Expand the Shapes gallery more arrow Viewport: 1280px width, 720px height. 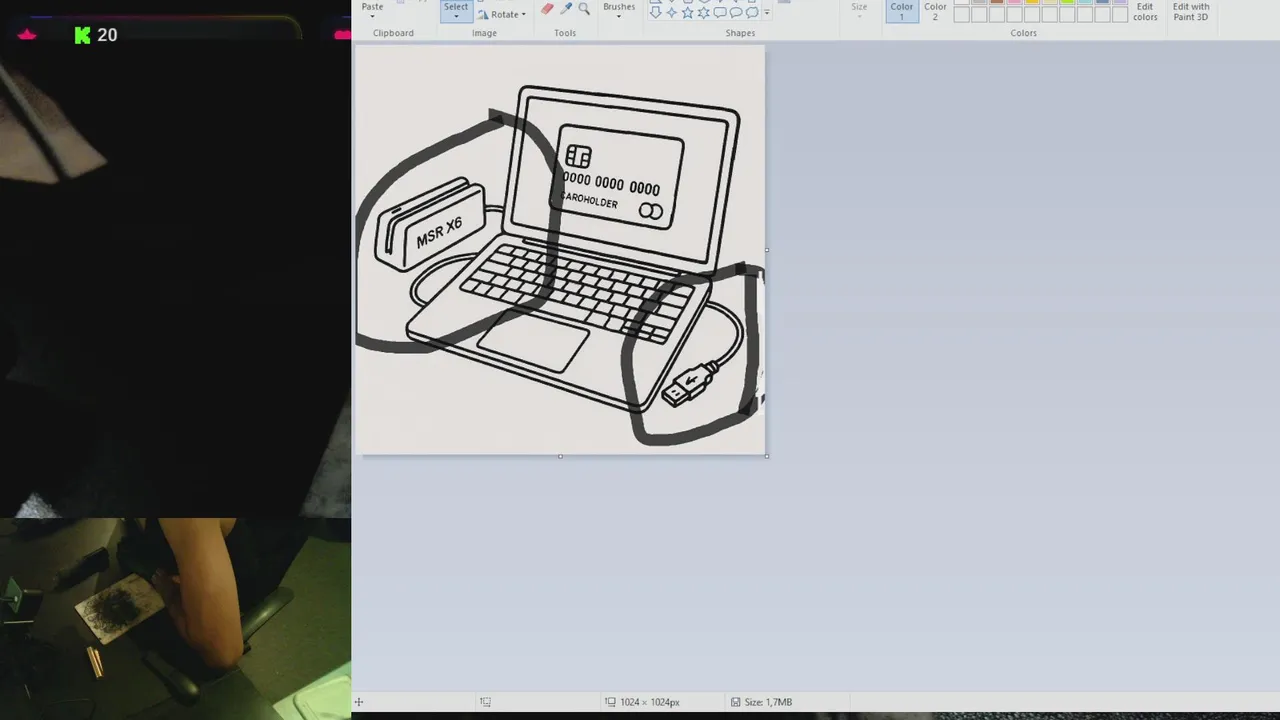pos(767,13)
